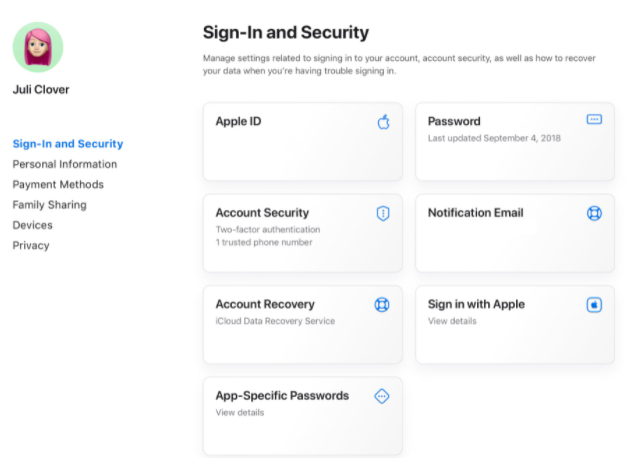
Task: Click the lifebuoy icon in Account Recovery
Action: point(382,305)
